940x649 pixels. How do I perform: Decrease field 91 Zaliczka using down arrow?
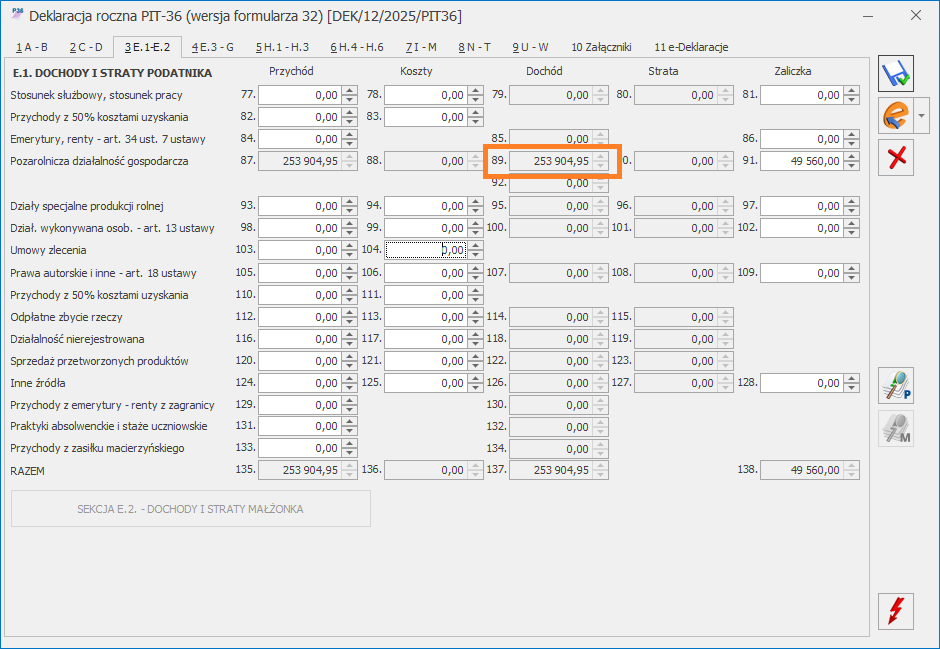click(851, 165)
